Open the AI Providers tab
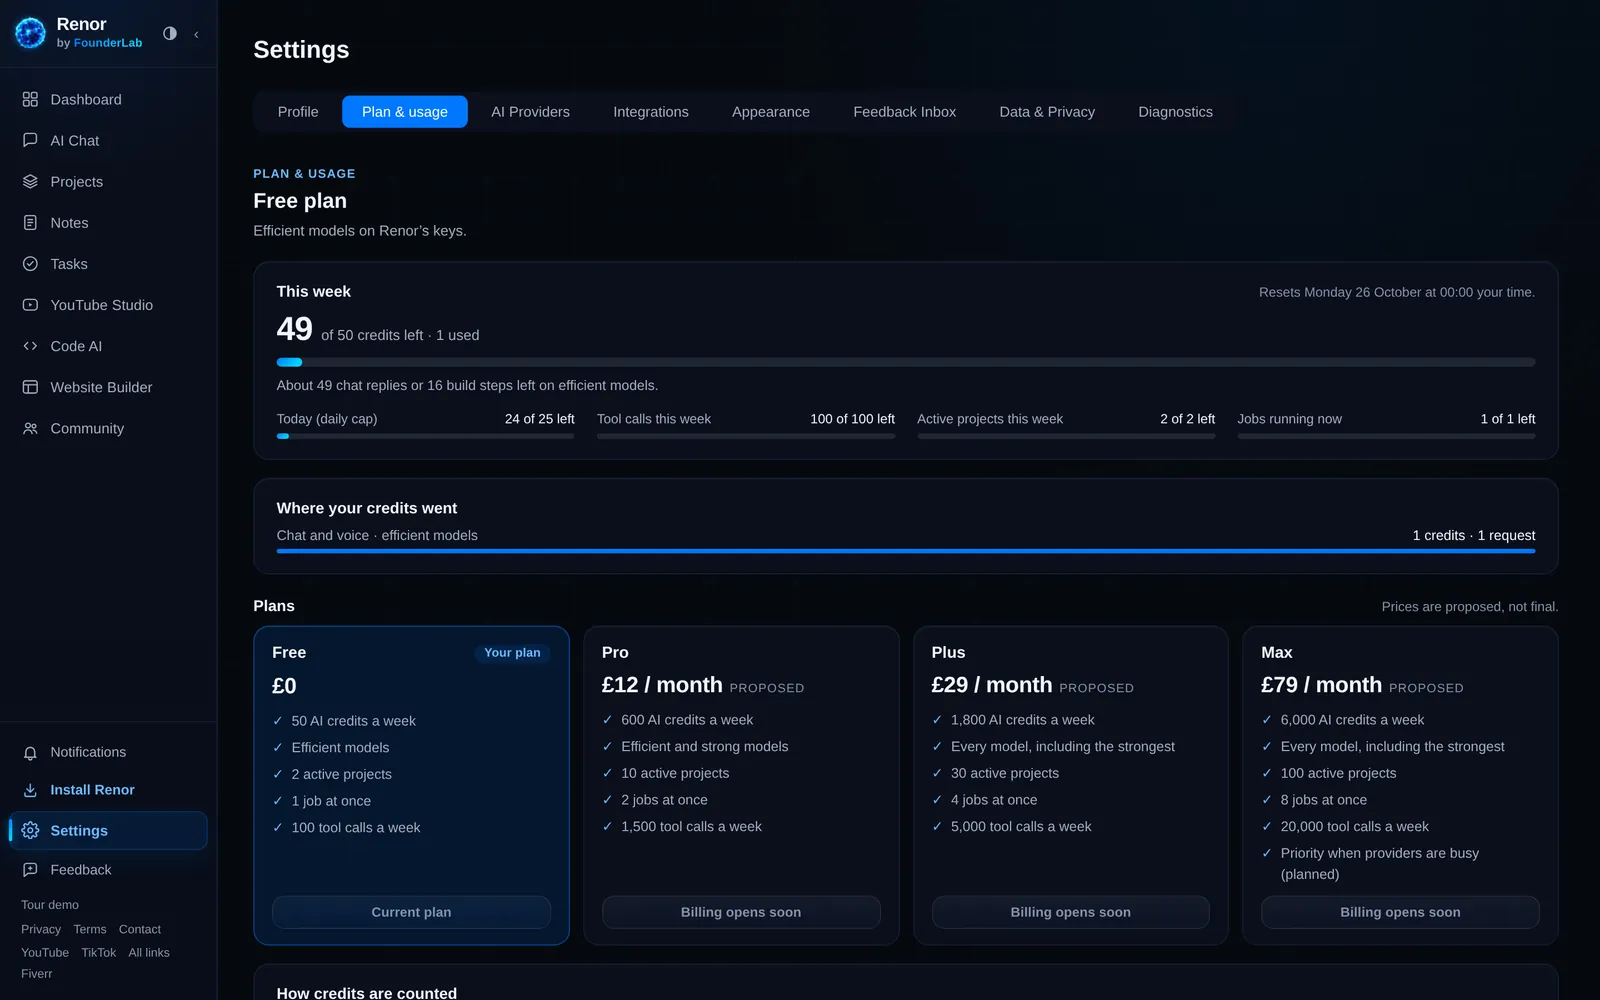 tap(530, 112)
